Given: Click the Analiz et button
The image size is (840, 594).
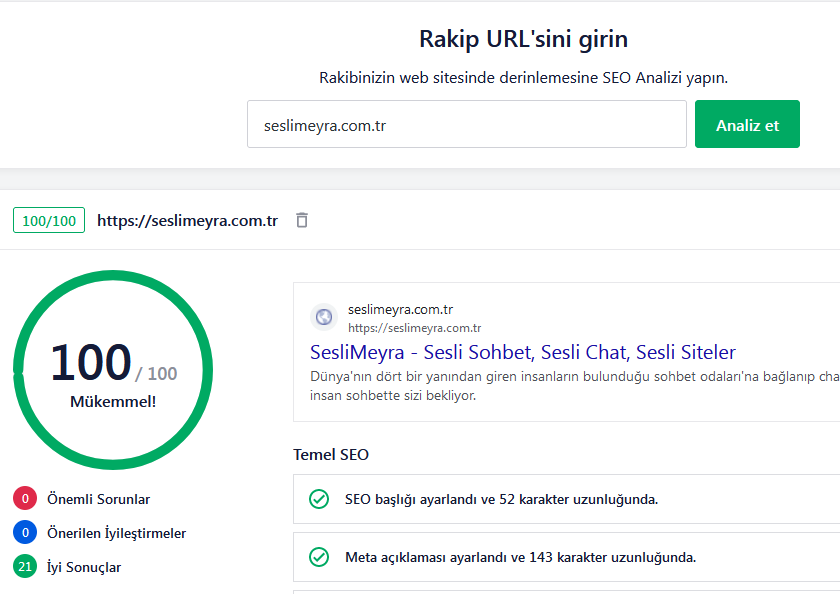Looking at the screenshot, I should tap(747, 124).
